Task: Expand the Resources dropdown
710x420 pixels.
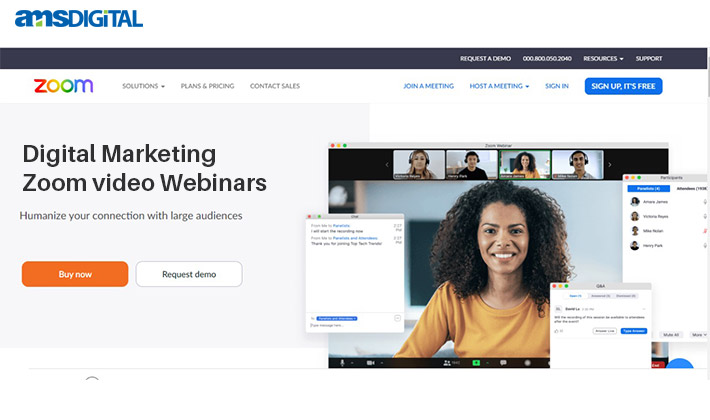Action: tap(603, 58)
